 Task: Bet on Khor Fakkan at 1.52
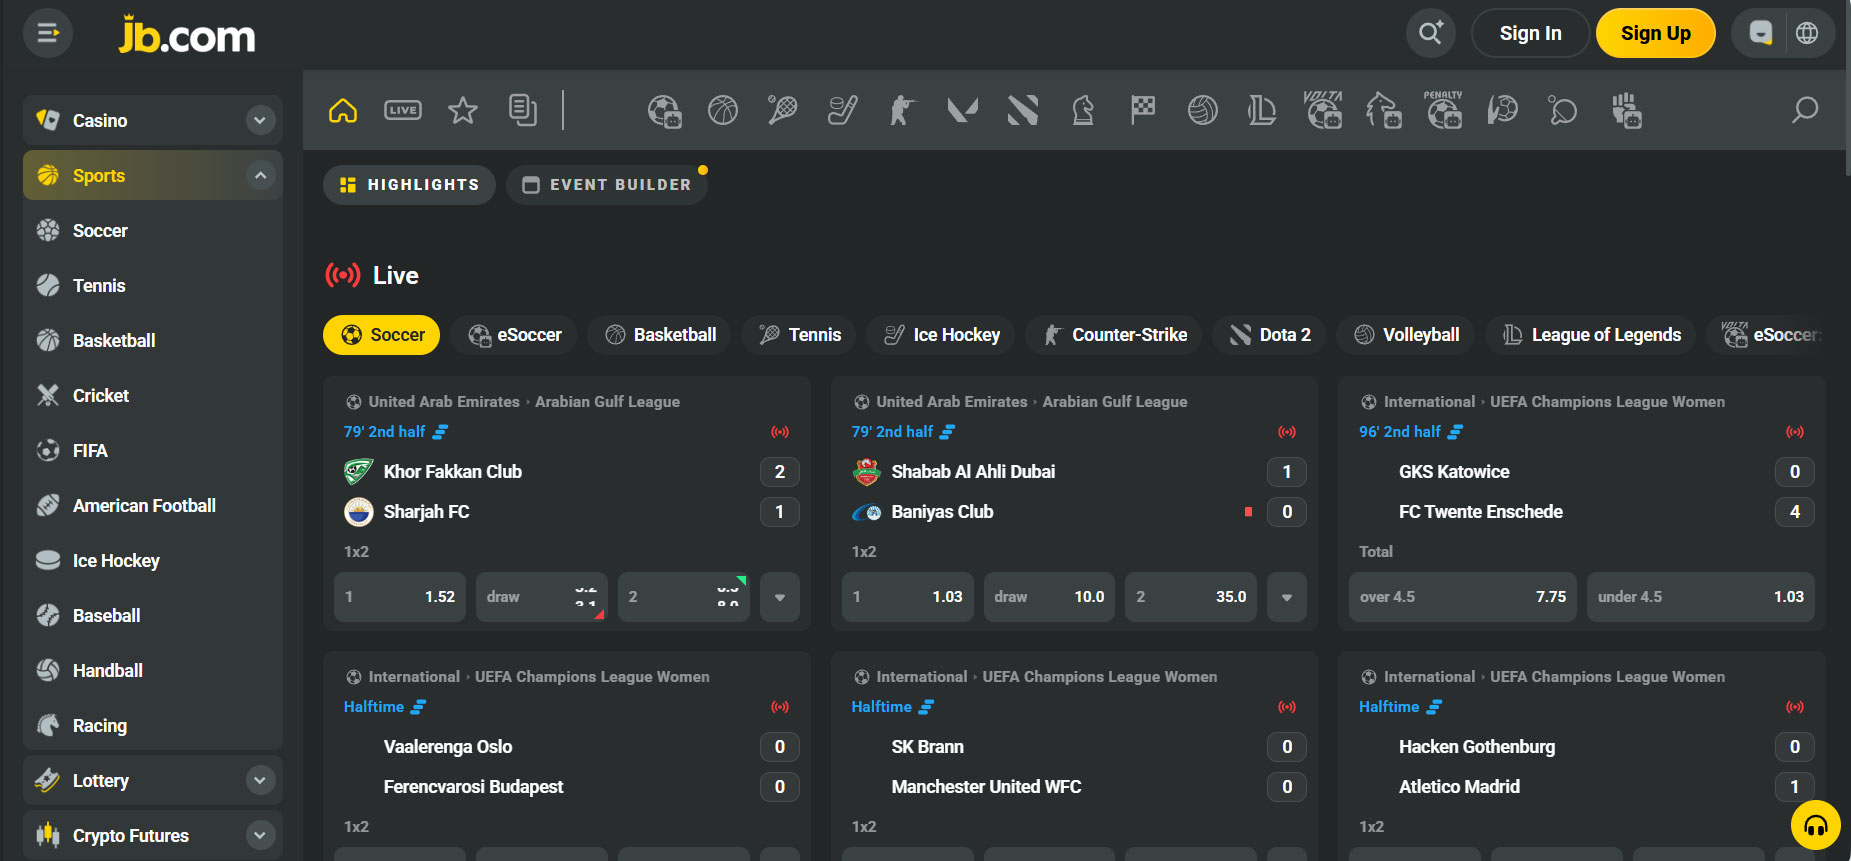400,597
